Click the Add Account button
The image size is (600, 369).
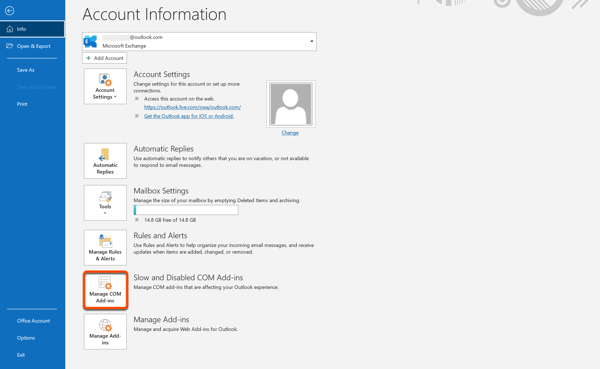[x=104, y=58]
